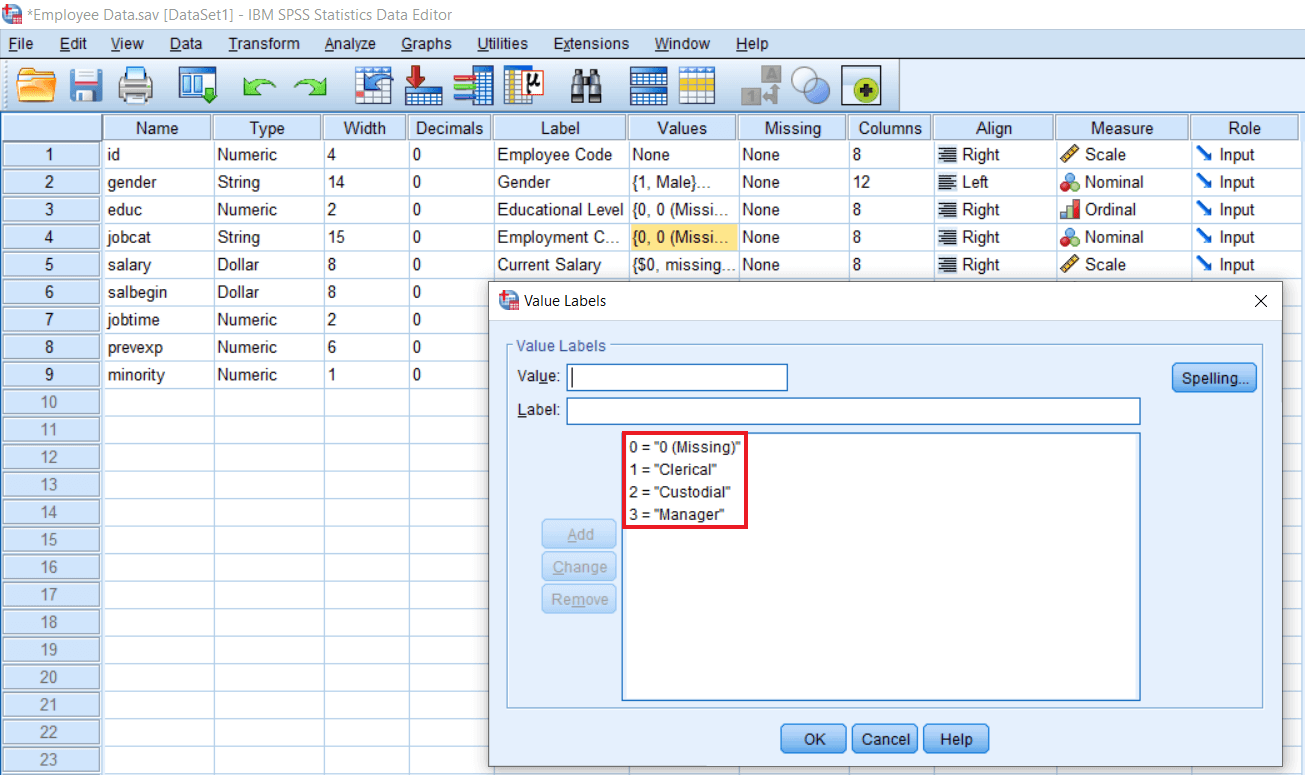Open a data file
The width and height of the screenshot is (1305, 775).
pyautogui.click(x=36, y=86)
